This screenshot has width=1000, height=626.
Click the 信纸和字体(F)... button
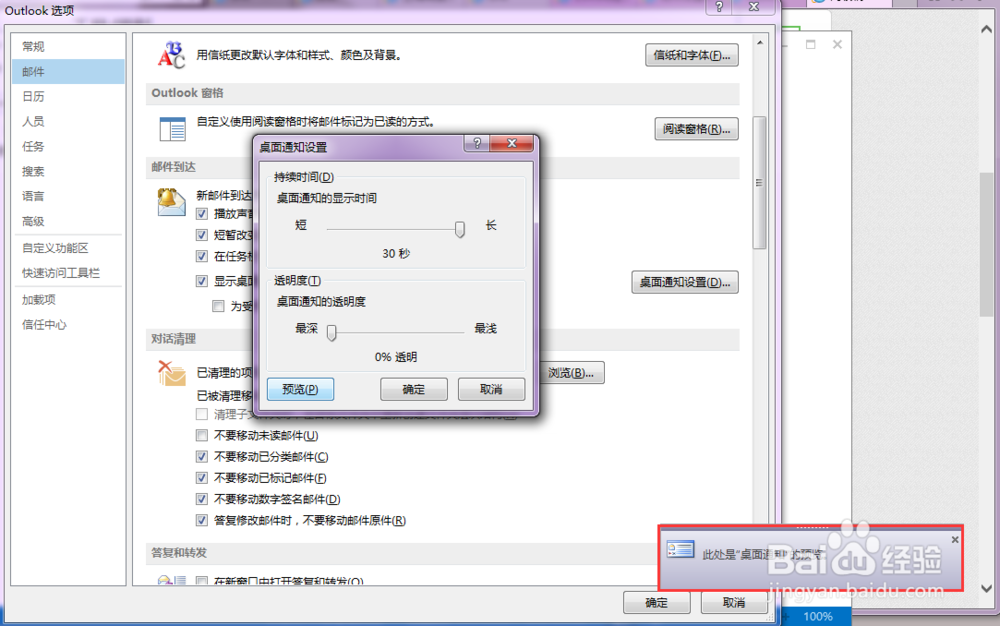(x=692, y=55)
